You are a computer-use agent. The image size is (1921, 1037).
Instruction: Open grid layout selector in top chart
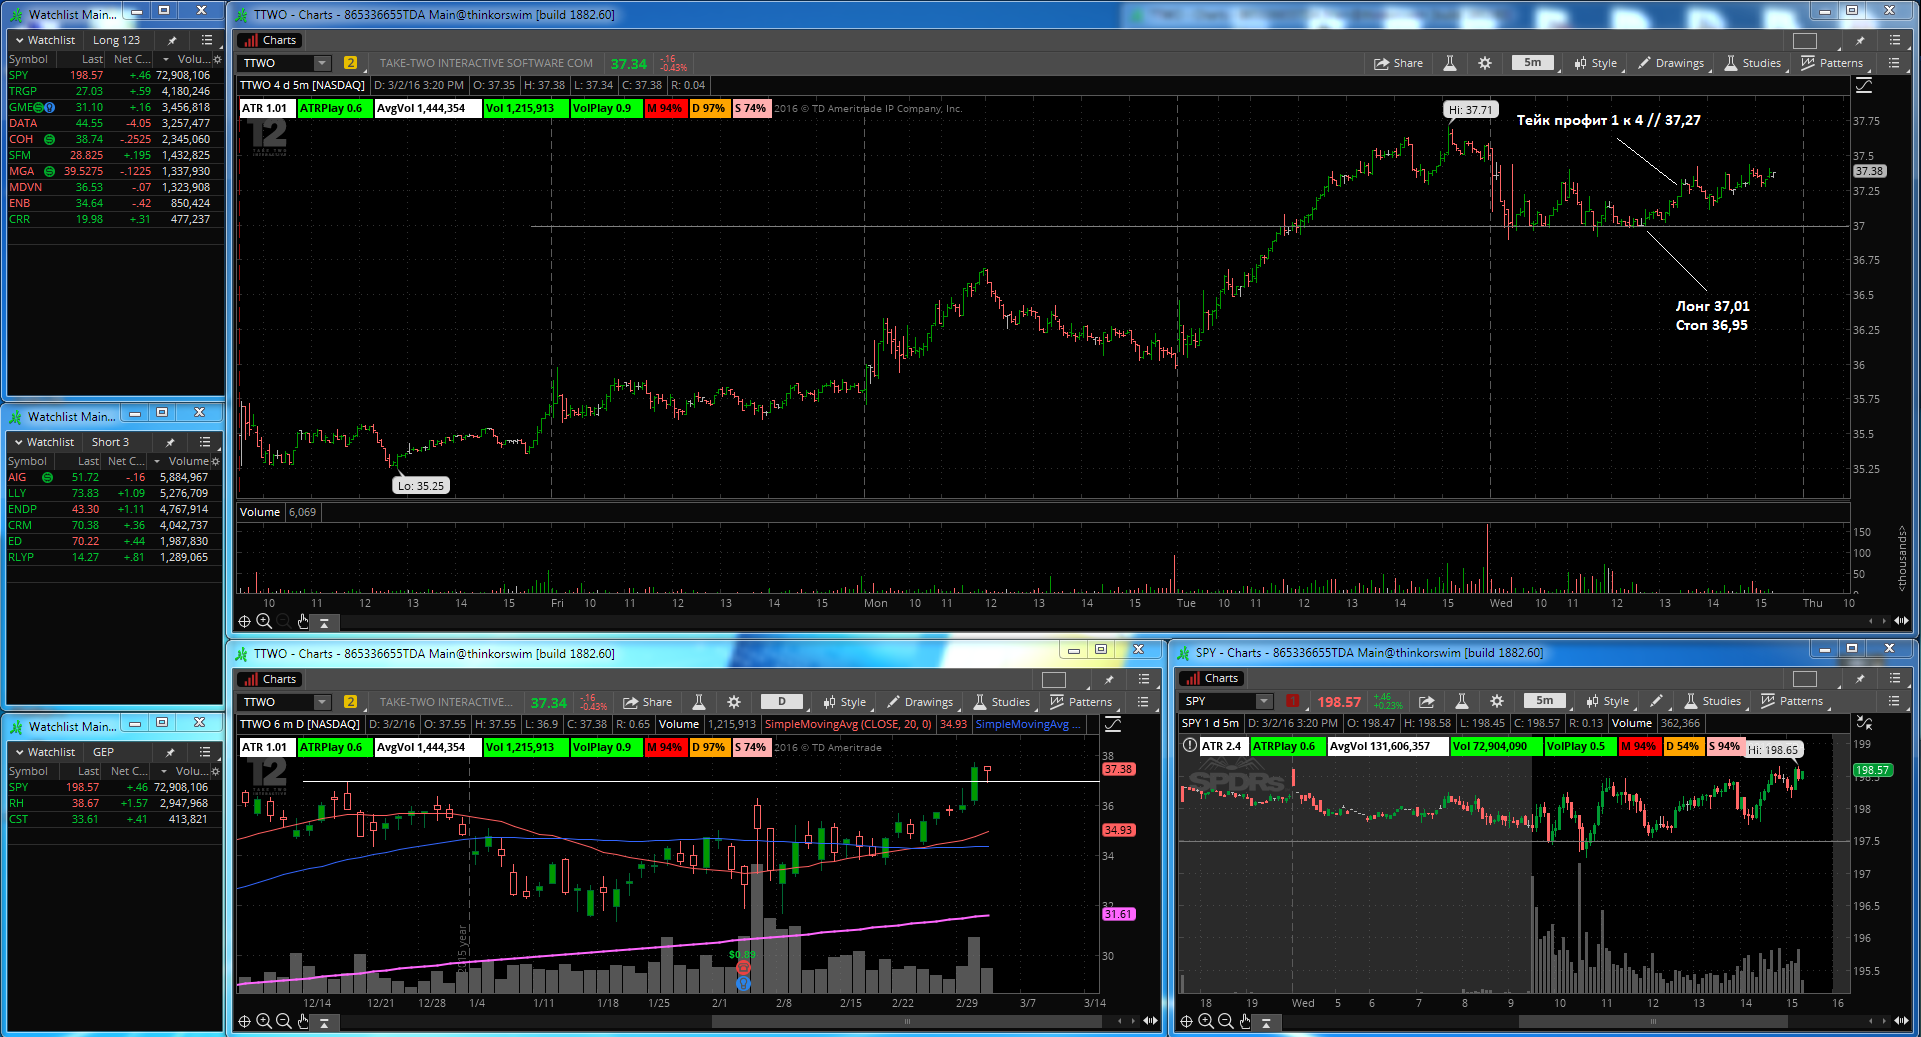[x=1805, y=41]
